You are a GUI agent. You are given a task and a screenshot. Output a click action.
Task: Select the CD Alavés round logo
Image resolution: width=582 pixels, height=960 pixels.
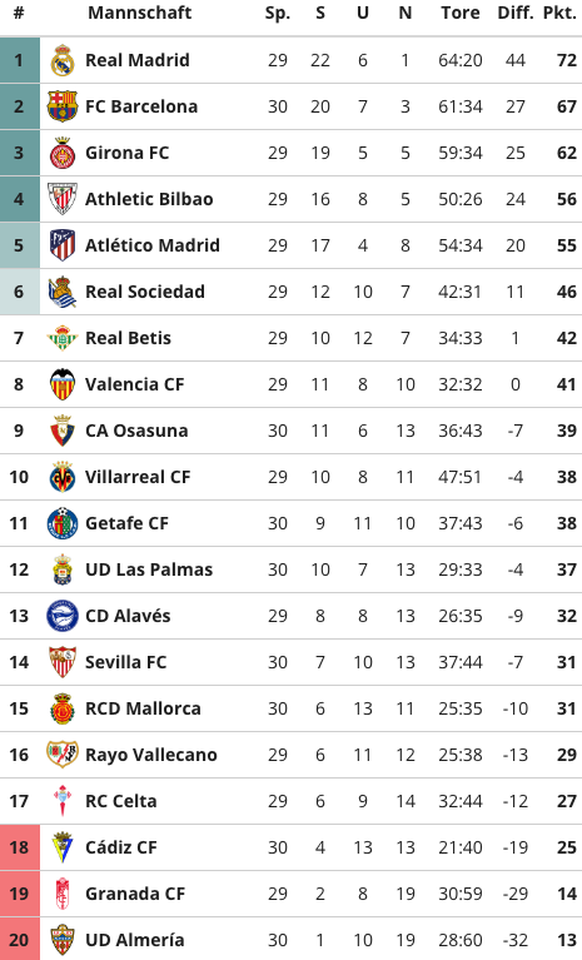[x=62, y=616]
